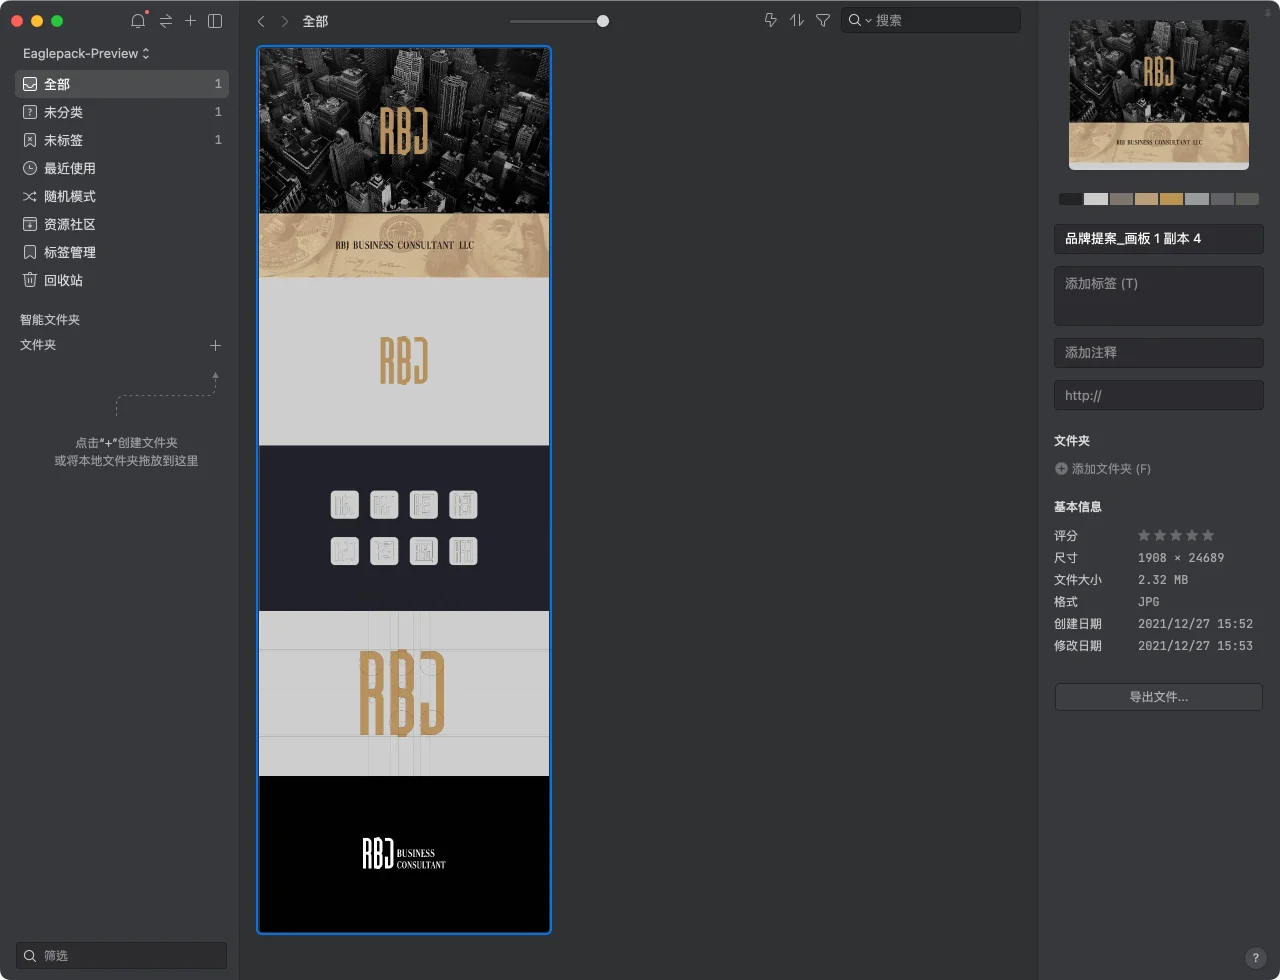Adjust the thumbnail size slider
This screenshot has width=1280, height=980.
[603, 21]
